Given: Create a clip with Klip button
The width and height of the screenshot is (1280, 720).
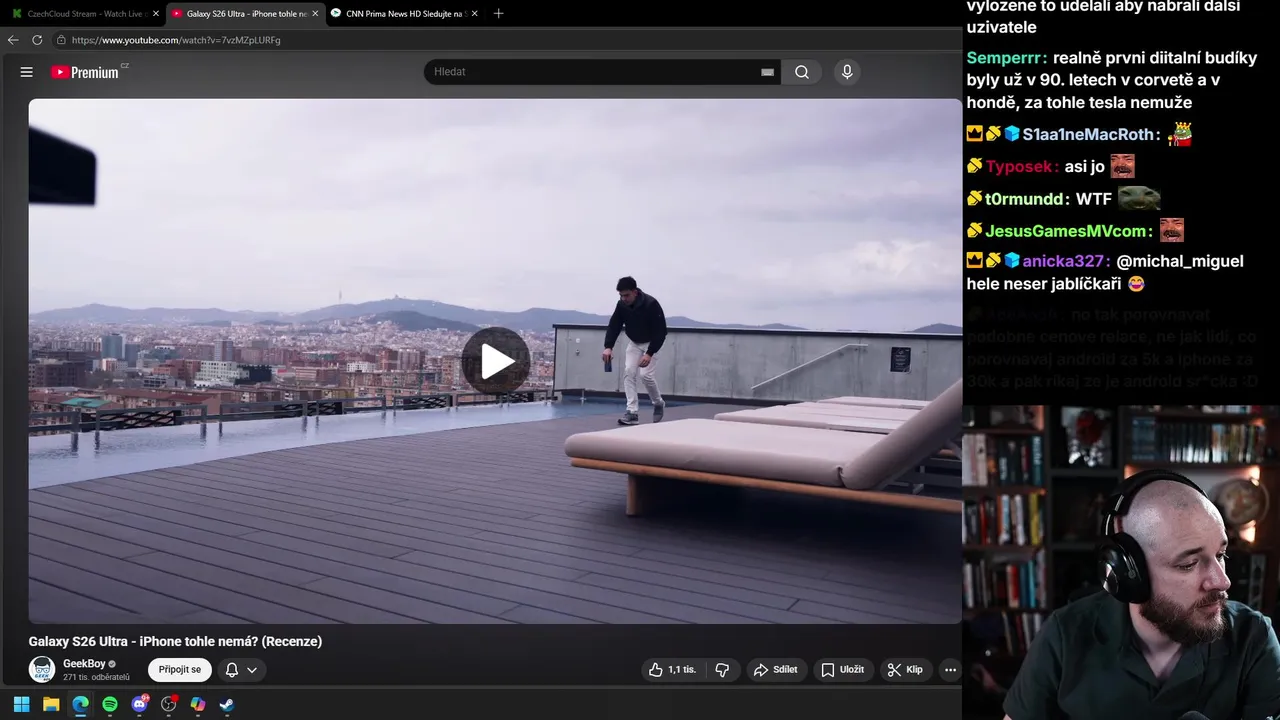Looking at the screenshot, I should point(905,670).
